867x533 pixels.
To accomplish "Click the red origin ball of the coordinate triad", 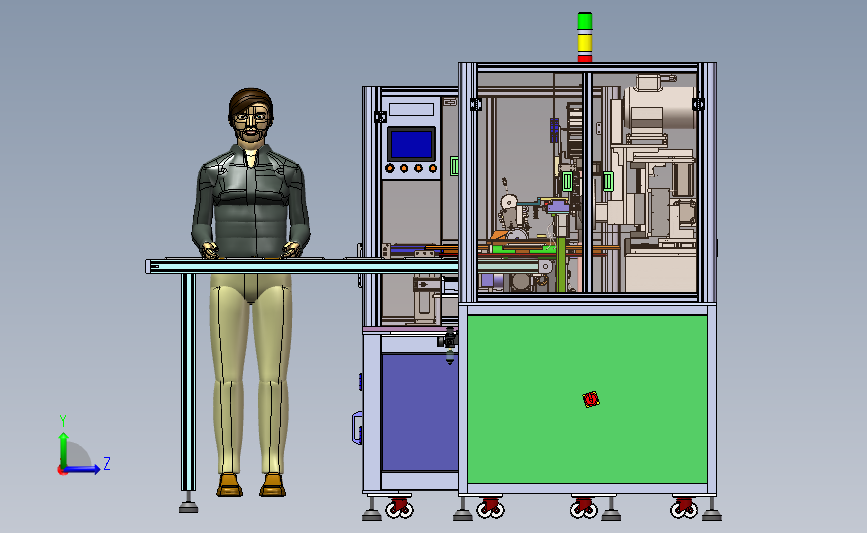I will coord(62,470).
